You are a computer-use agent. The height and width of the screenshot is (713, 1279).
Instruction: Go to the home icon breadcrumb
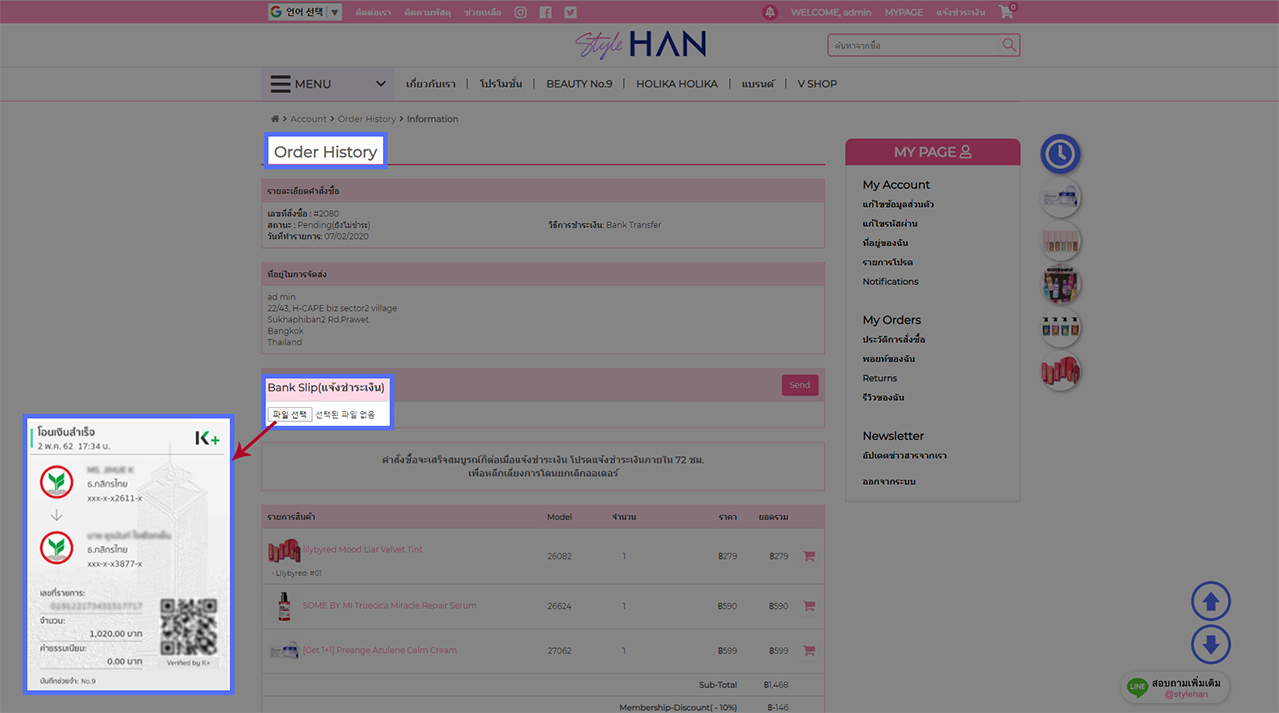(x=275, y=119)
